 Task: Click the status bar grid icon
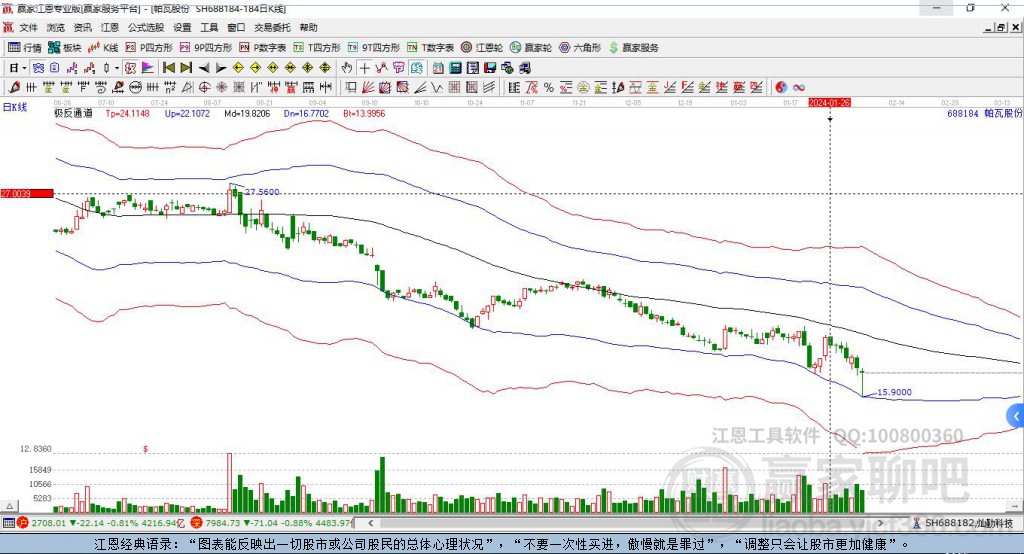pos(8,523)
